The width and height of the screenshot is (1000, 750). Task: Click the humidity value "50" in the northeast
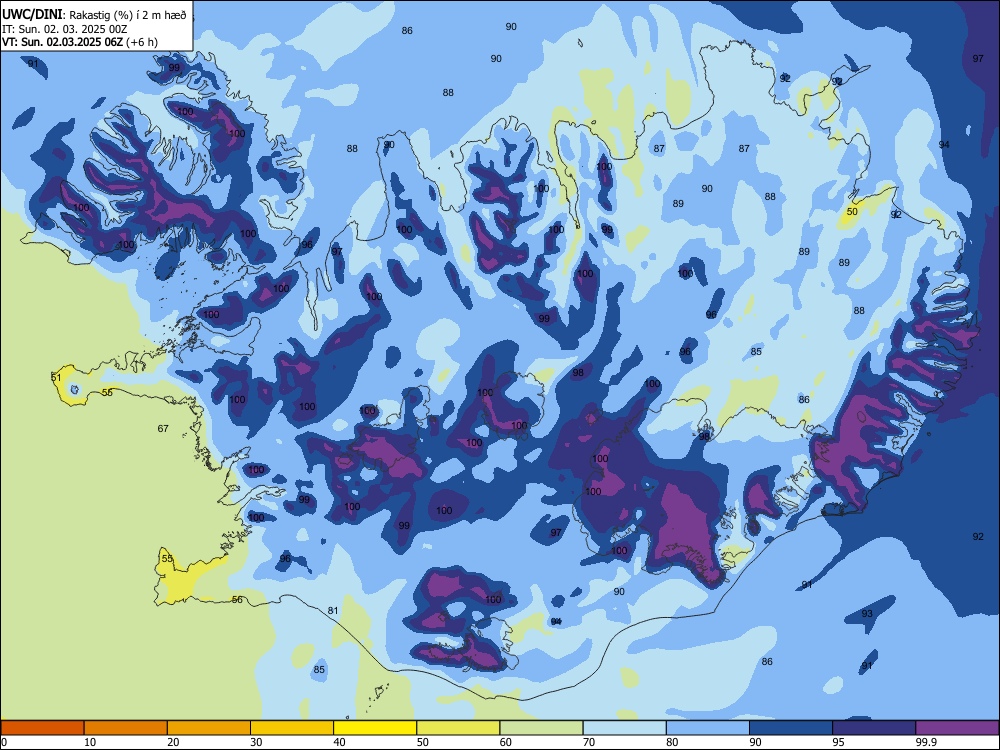tap(852, 212)
